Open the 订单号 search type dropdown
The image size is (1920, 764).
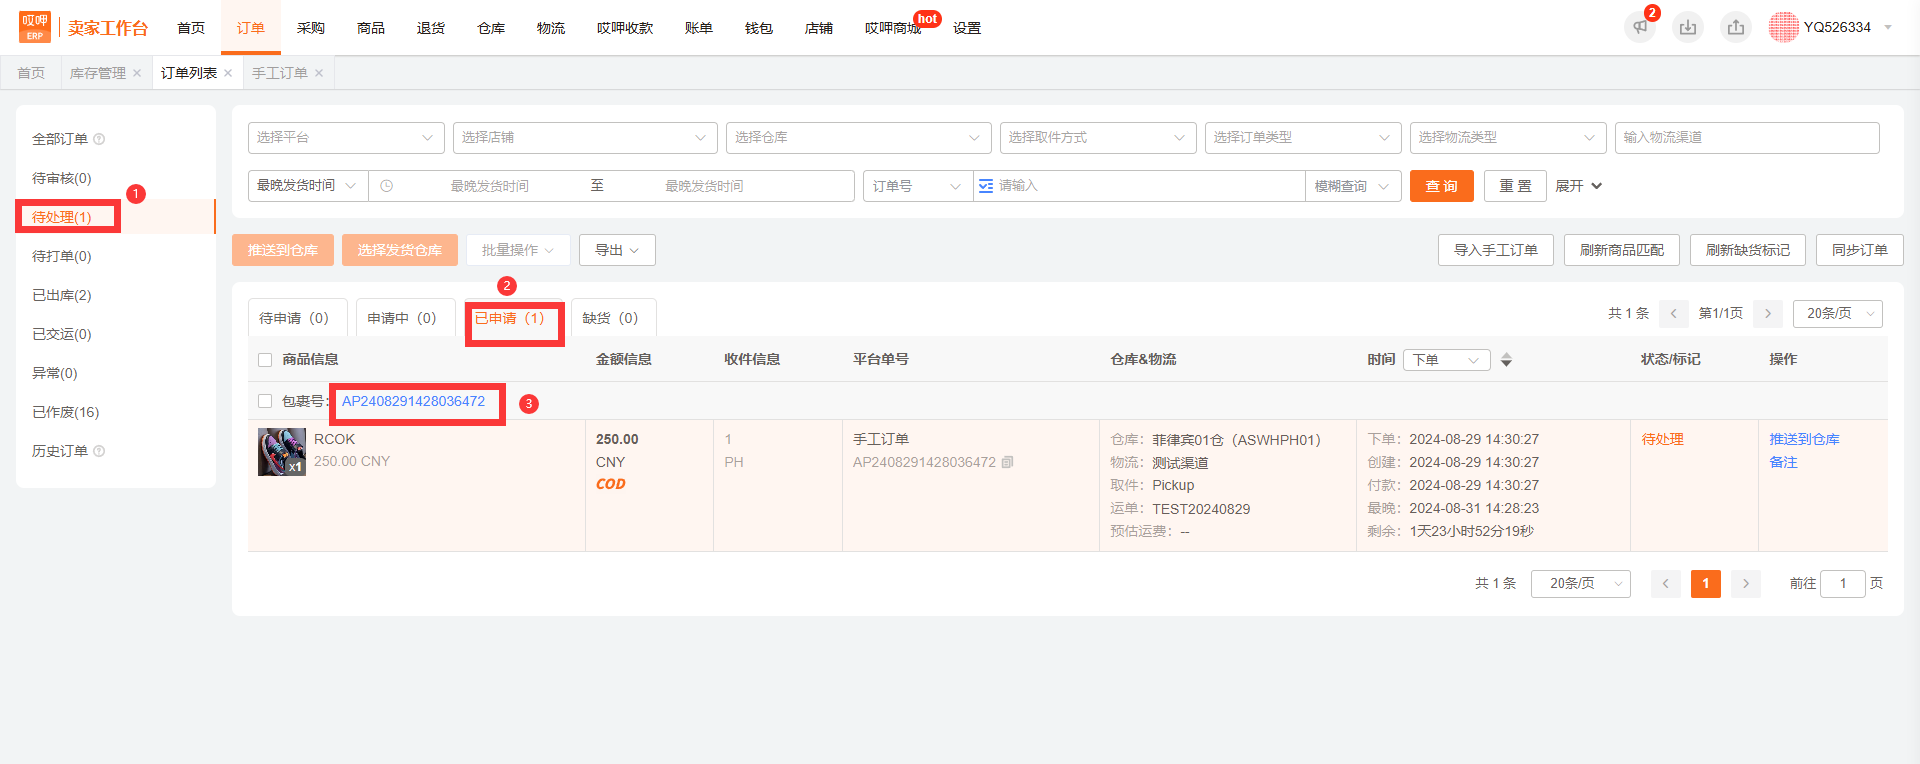(x=918, y=186)
